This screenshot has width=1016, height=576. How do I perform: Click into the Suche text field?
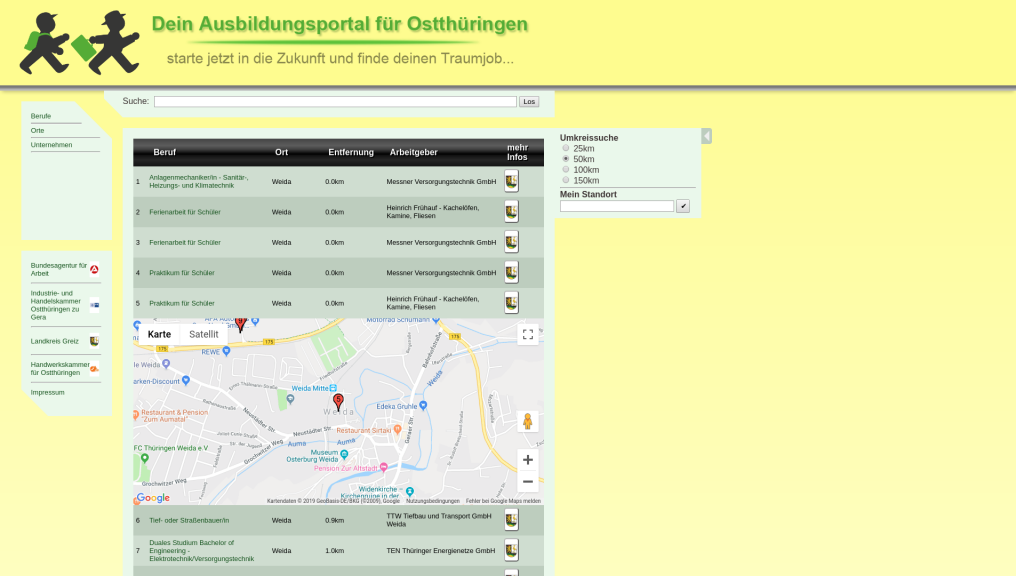(335, 102)
